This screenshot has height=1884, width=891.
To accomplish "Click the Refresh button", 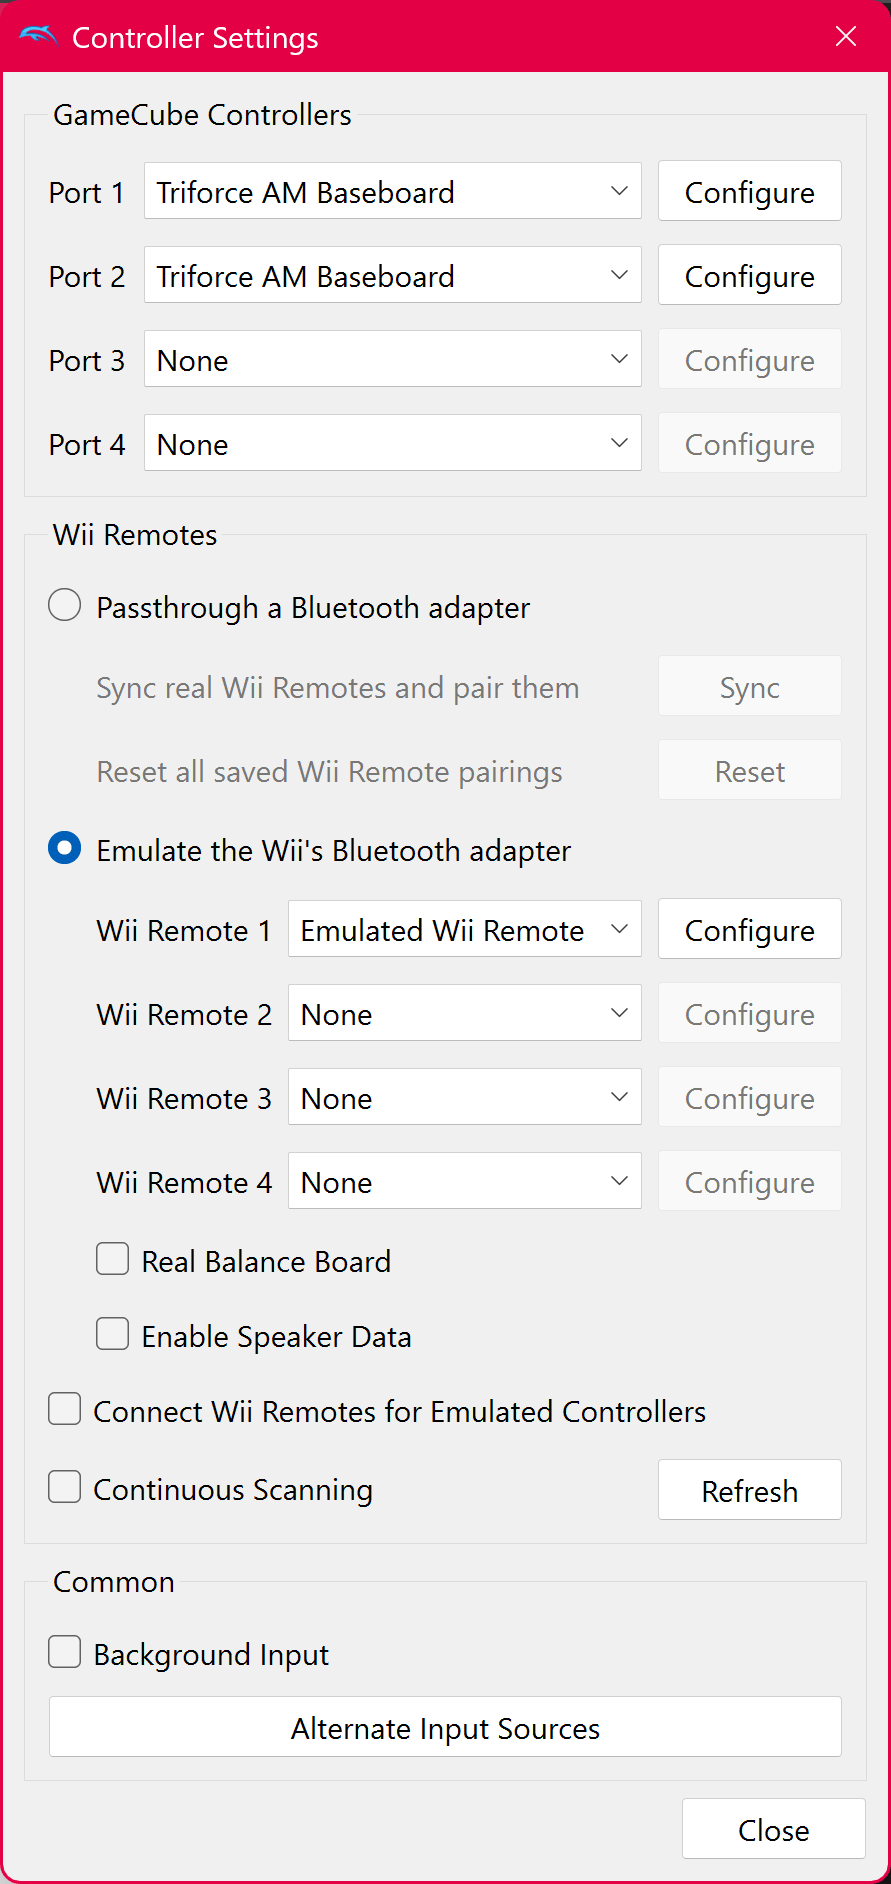I will [750, 1490].
